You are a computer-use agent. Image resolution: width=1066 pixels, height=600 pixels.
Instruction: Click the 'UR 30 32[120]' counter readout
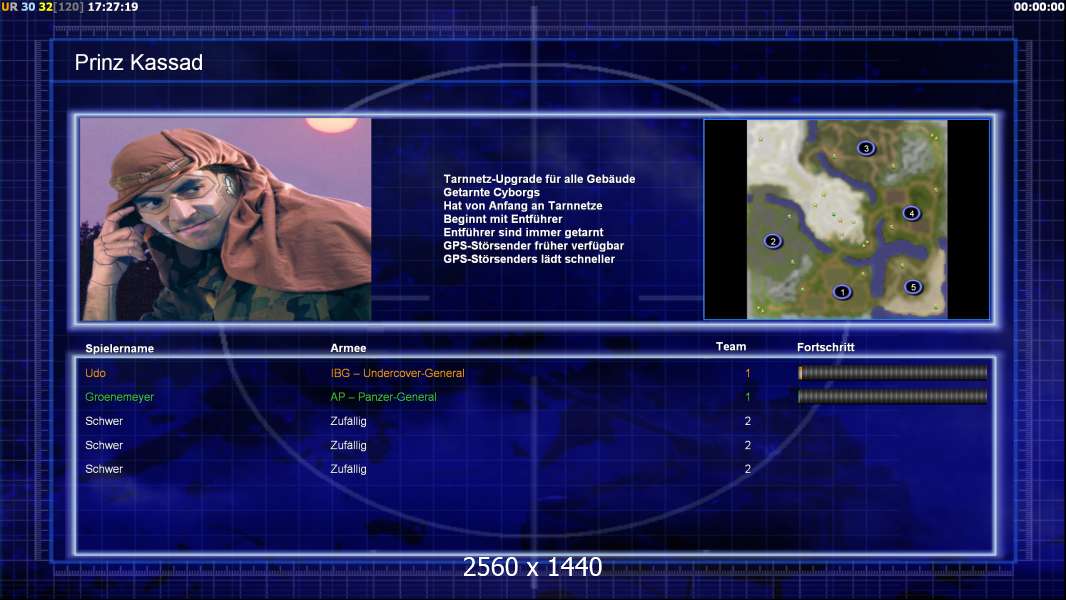point(42,7)
